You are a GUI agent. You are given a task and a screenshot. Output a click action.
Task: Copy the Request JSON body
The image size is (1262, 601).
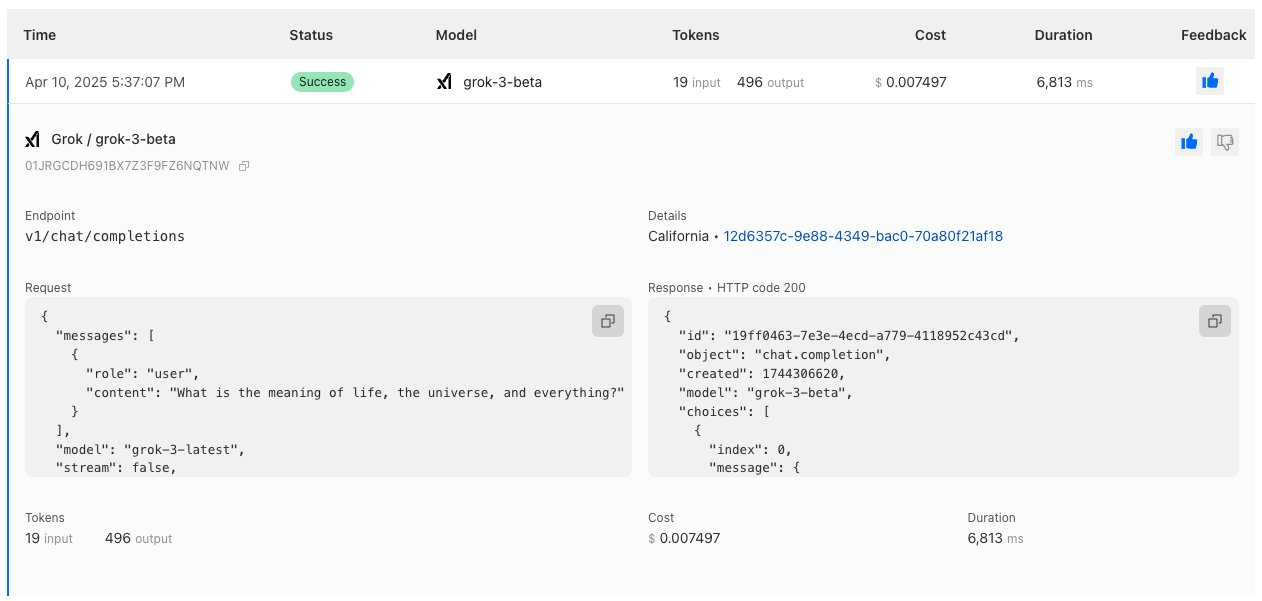(x=607, y=321)
